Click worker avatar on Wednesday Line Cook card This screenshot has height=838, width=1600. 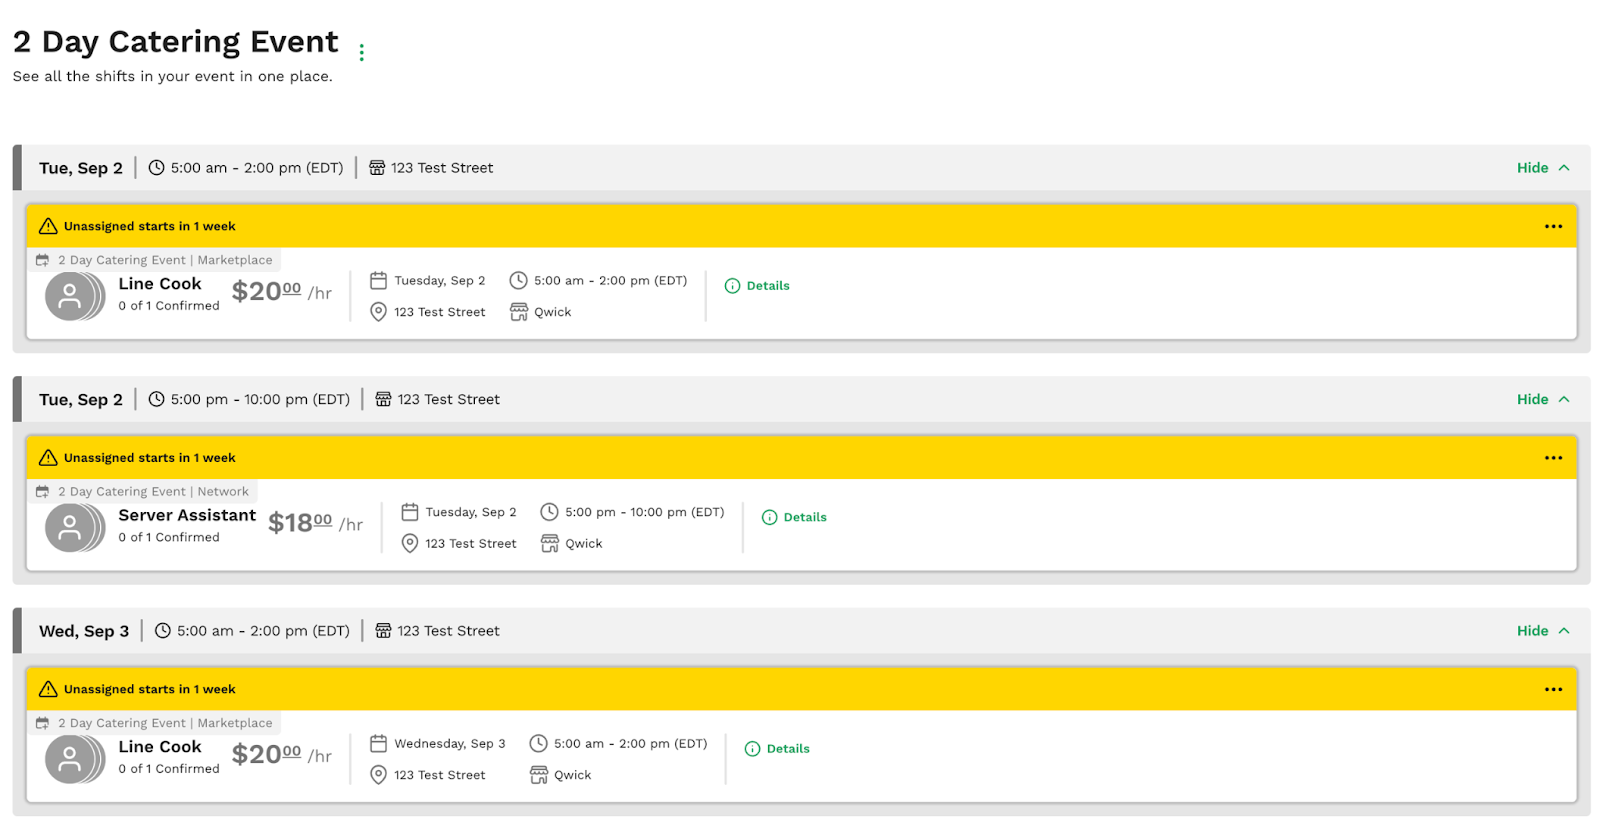click(74, 760)
